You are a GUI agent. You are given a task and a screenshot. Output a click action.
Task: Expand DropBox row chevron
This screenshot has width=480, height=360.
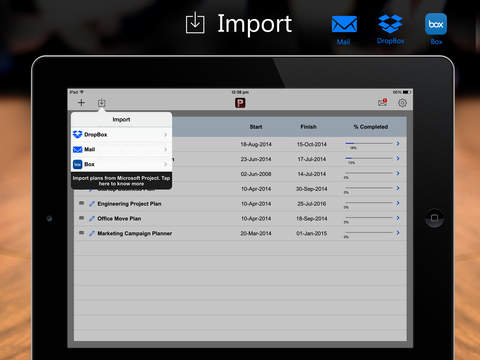(166, 135)
